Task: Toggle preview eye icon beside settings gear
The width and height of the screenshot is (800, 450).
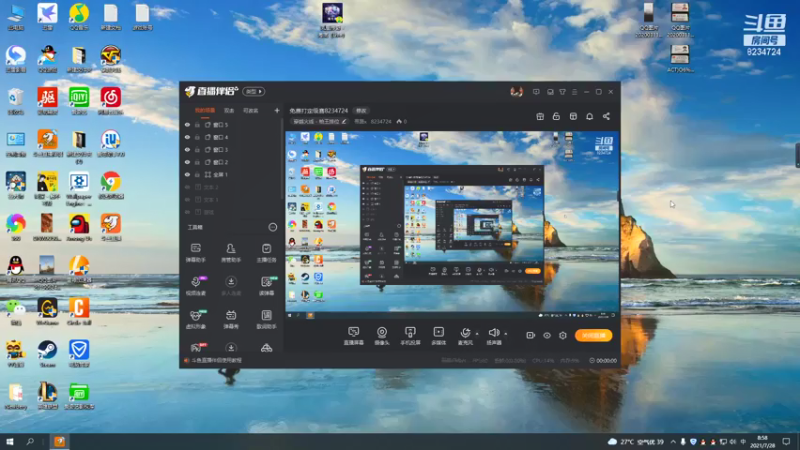Action: pyautogui.click(x=547, y=335)
